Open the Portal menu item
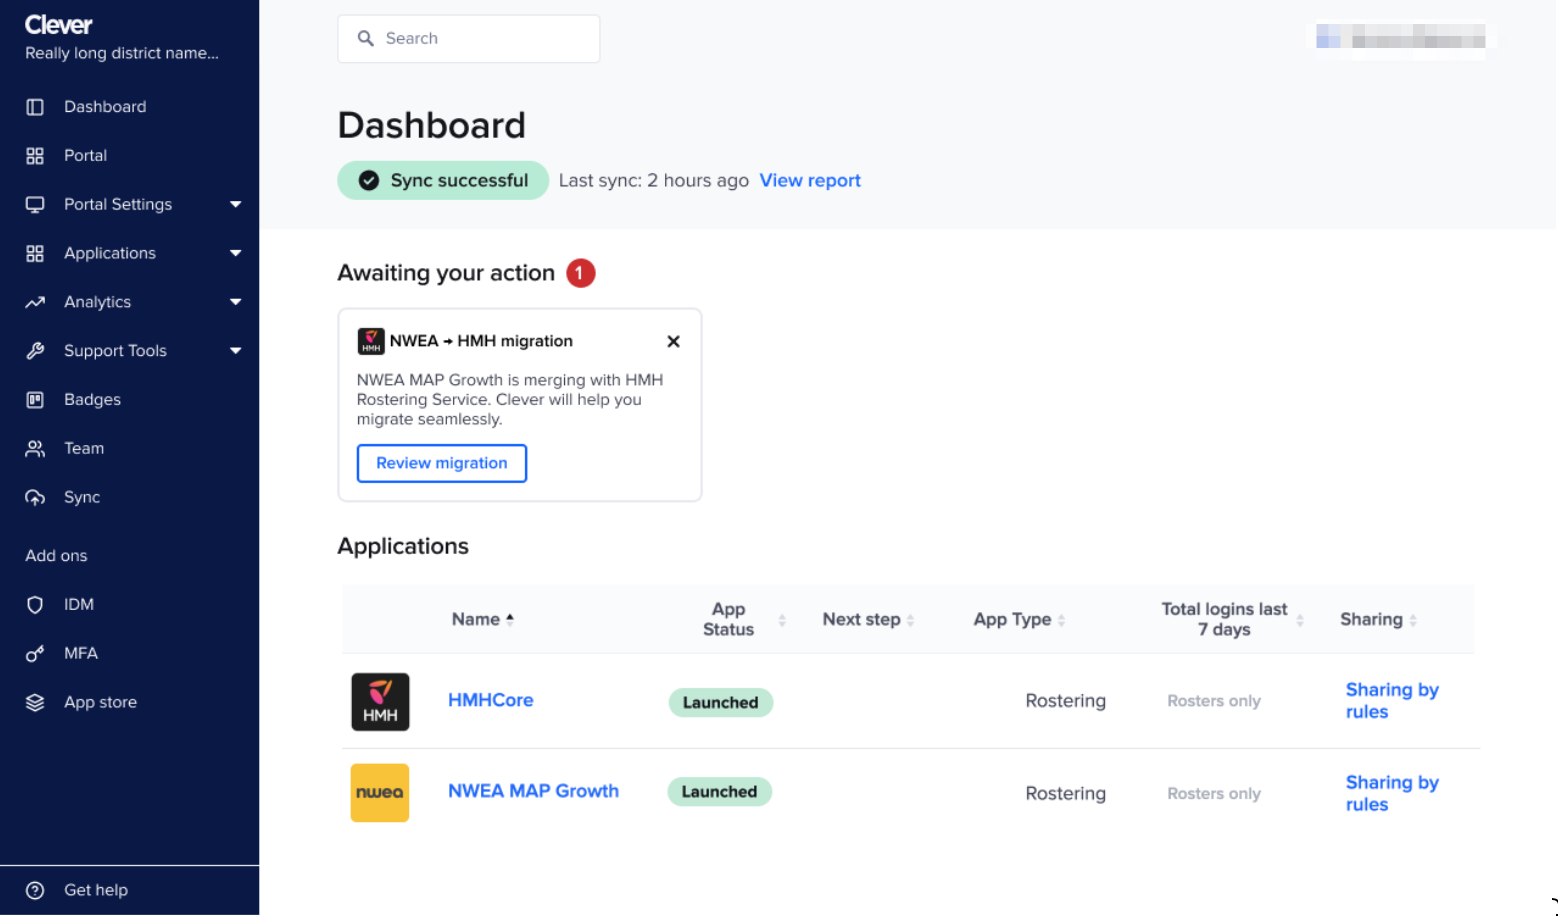 [85, 156]
